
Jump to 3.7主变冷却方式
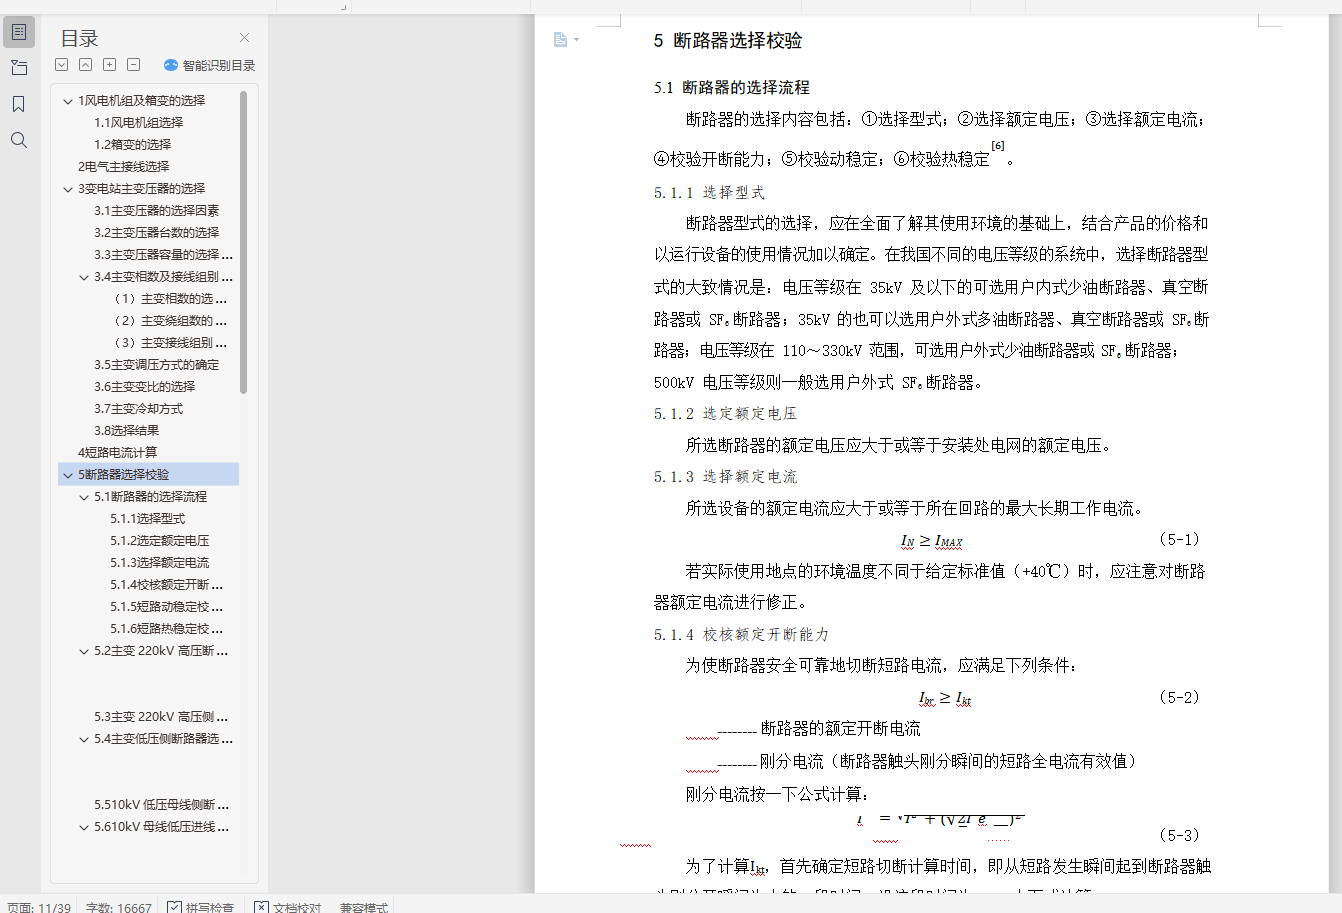[139, 408]
